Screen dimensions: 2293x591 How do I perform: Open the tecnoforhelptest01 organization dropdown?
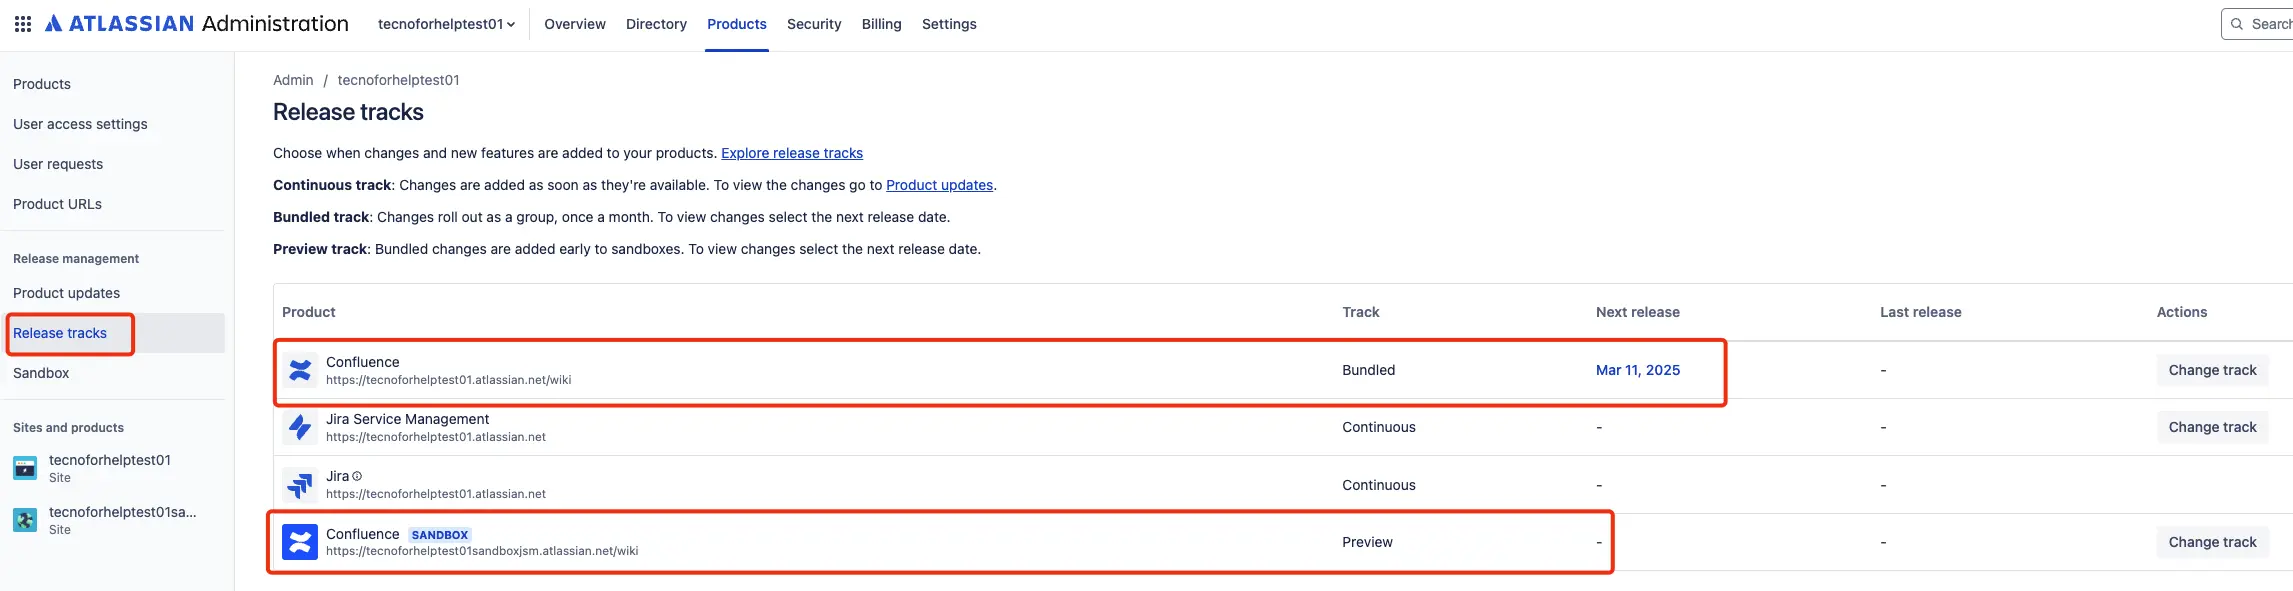click(x=446, y=24)
